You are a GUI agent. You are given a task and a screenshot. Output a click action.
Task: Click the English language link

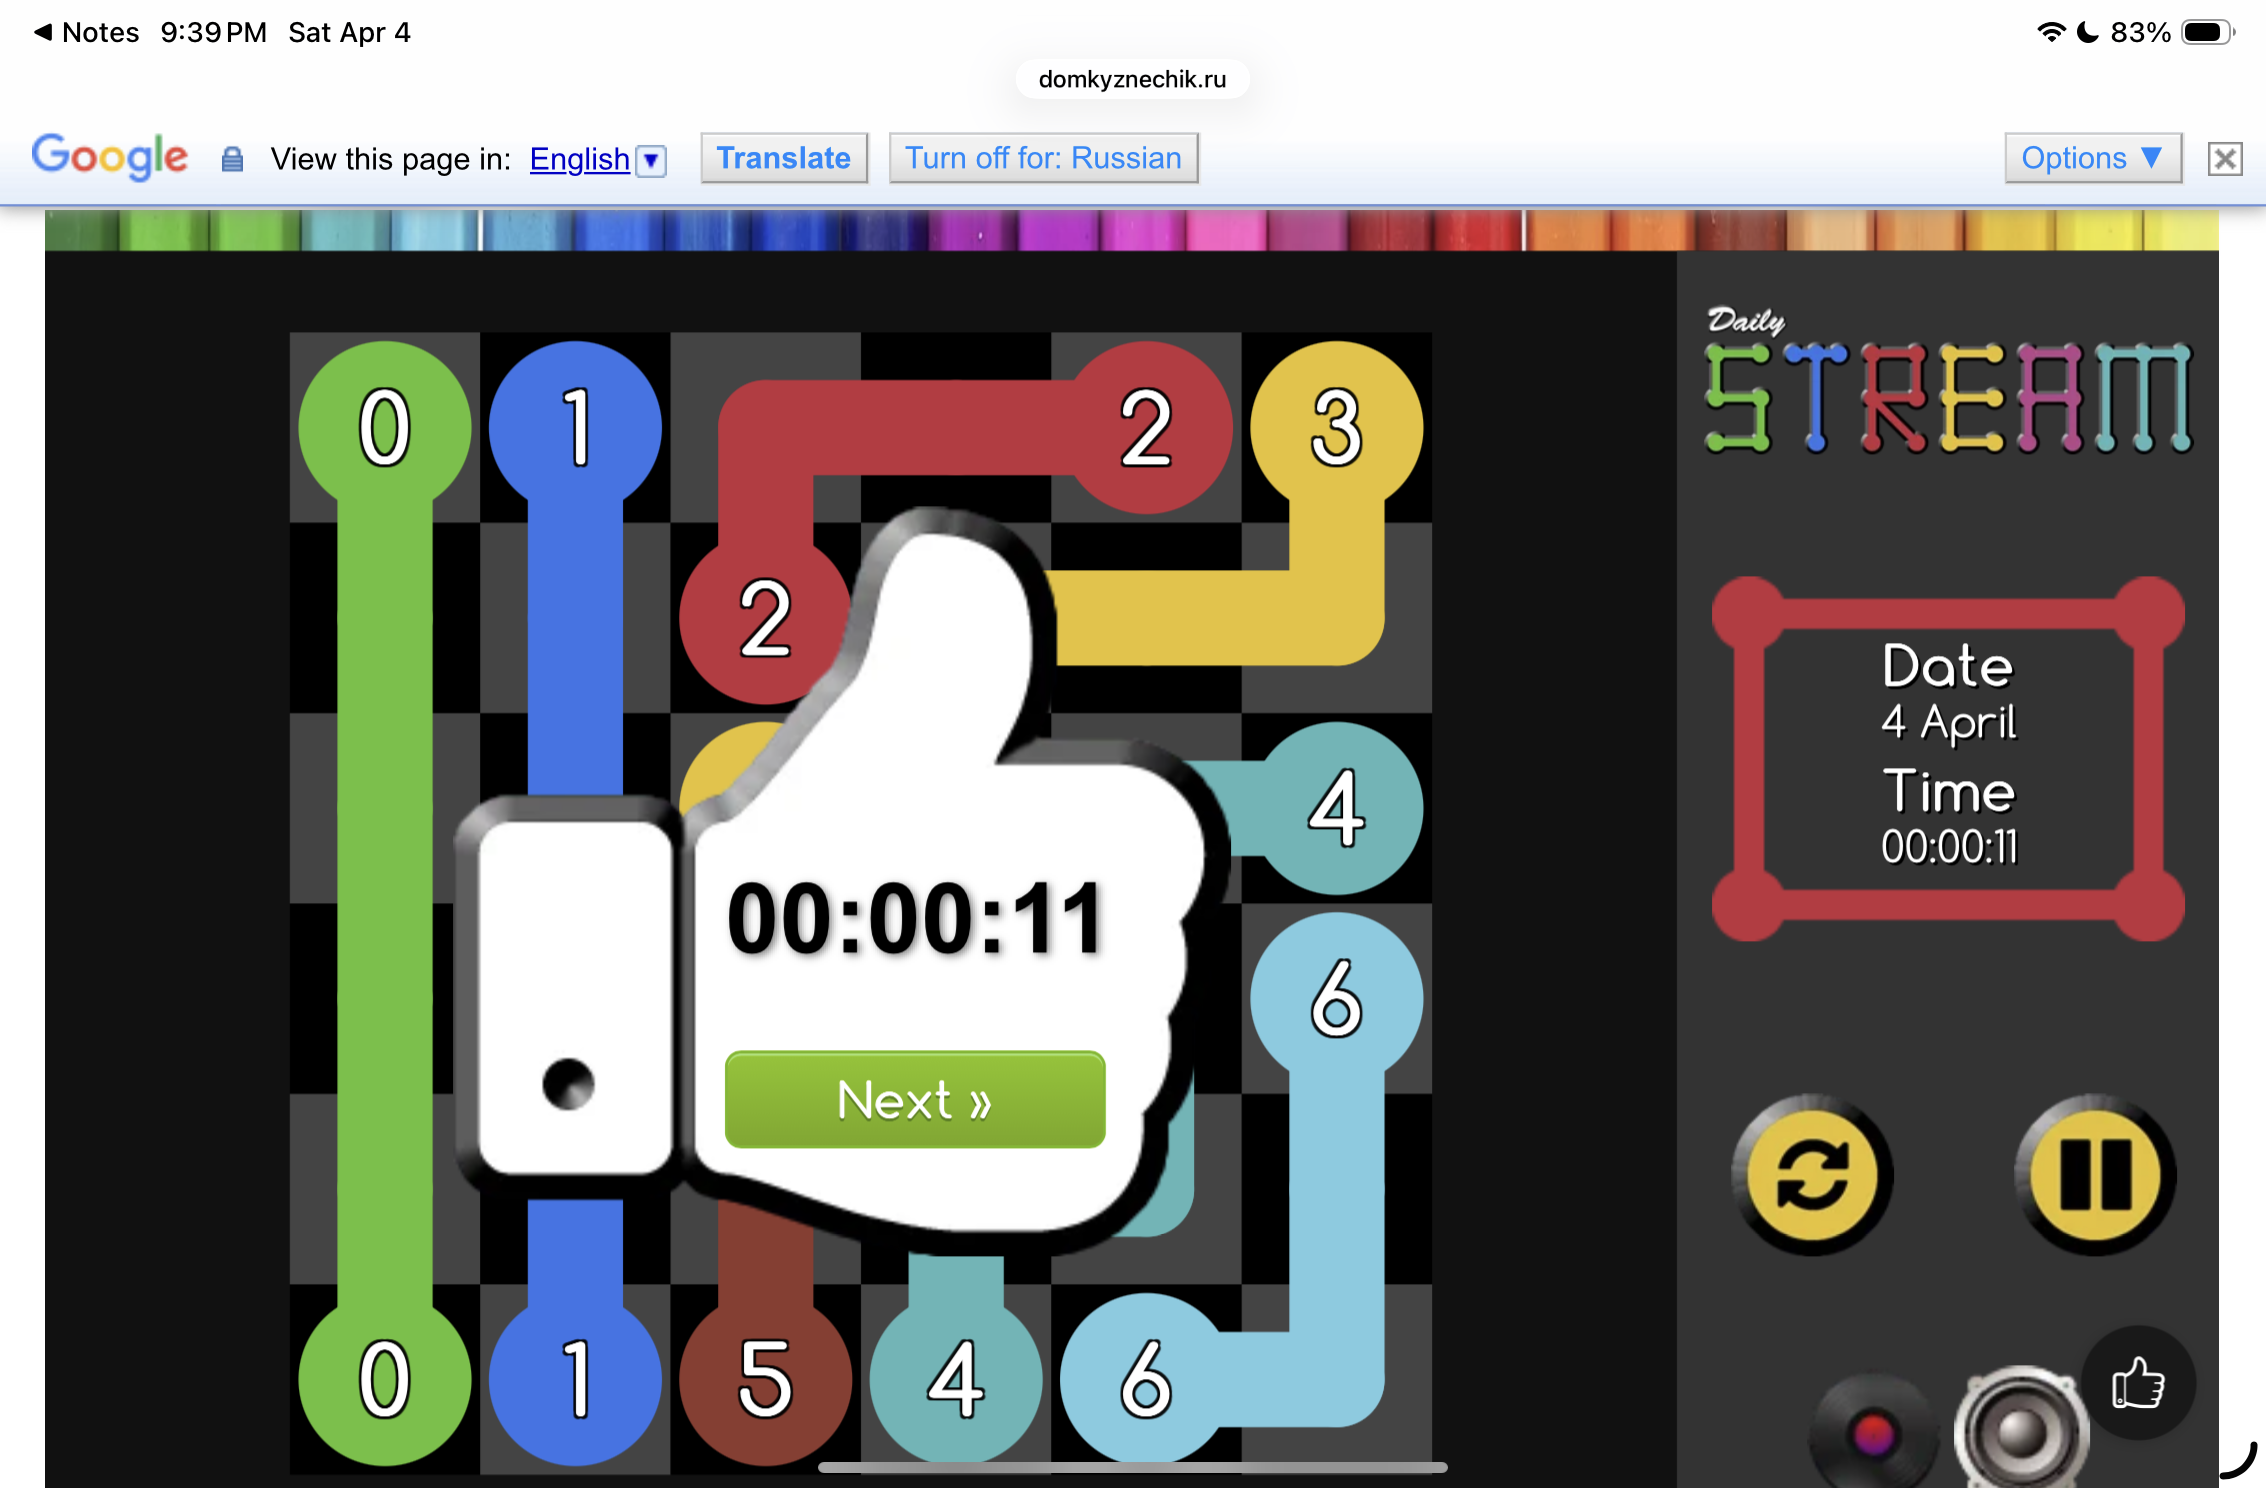tap(579, 159)
